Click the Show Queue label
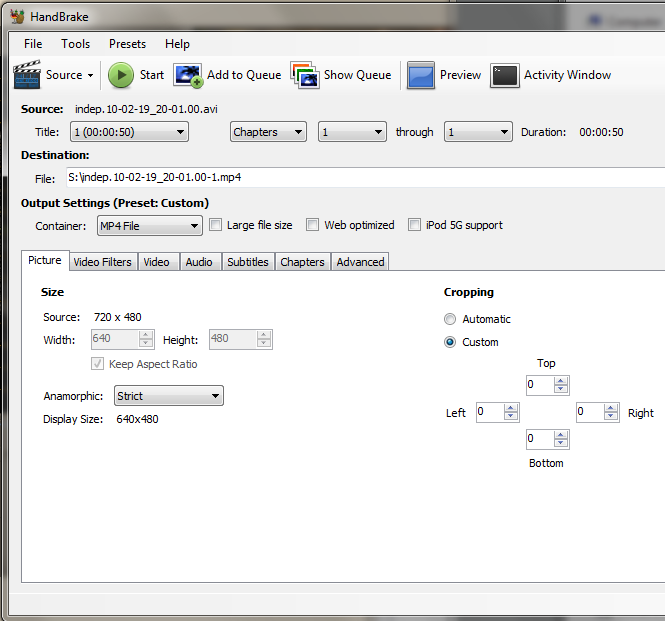The width and height of the screenshot is (665, 621). [358, 75]
